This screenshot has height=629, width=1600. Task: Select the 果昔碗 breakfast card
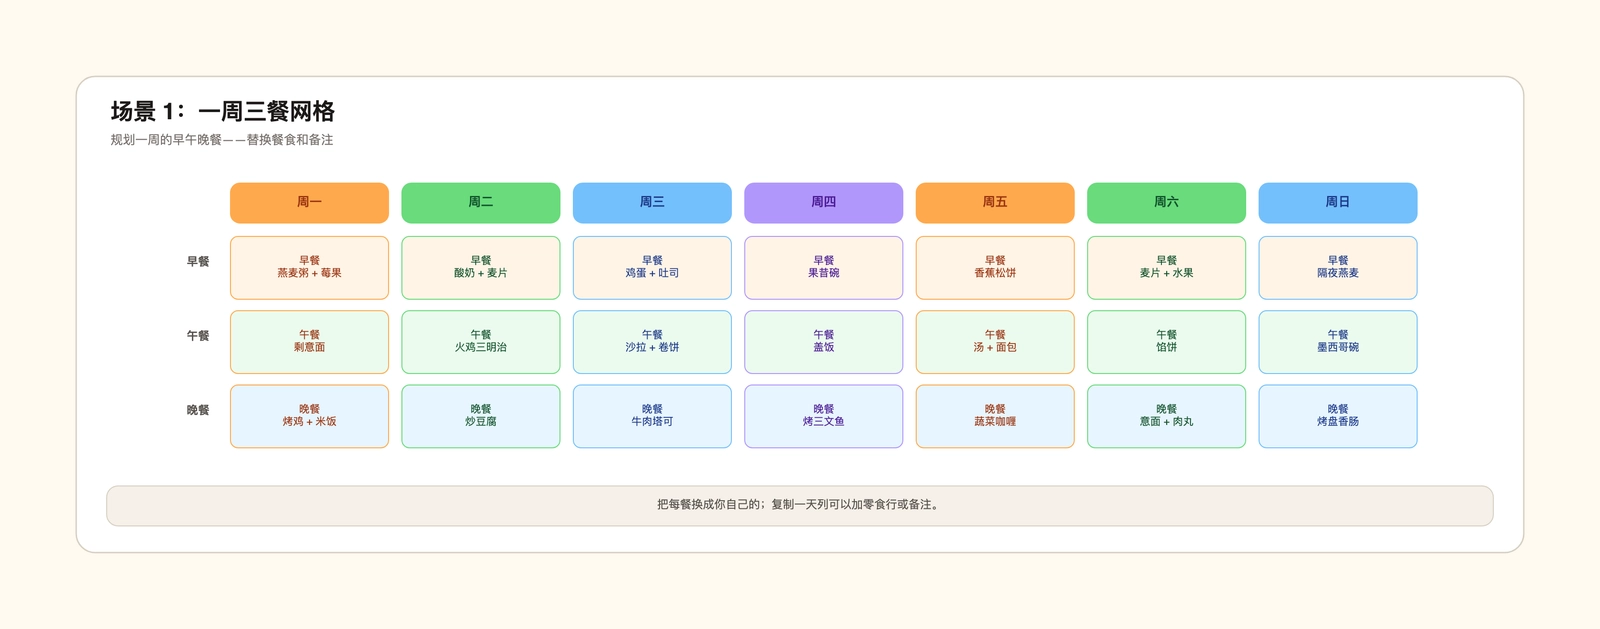point(824,268)
